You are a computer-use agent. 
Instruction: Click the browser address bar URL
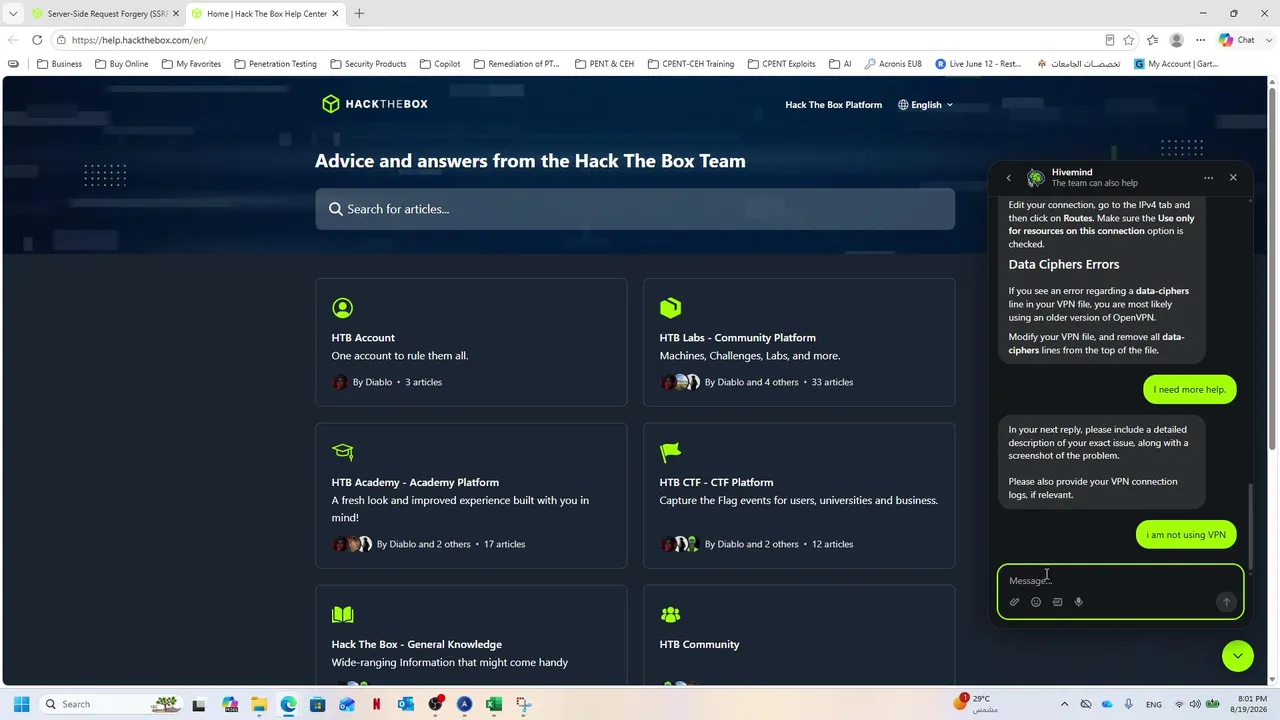[x=139, y=40]
